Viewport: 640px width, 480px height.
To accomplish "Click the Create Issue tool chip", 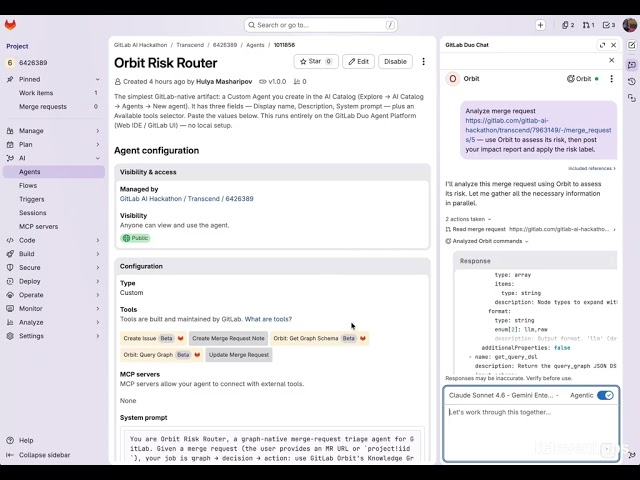I will click(x=153, y=338).
